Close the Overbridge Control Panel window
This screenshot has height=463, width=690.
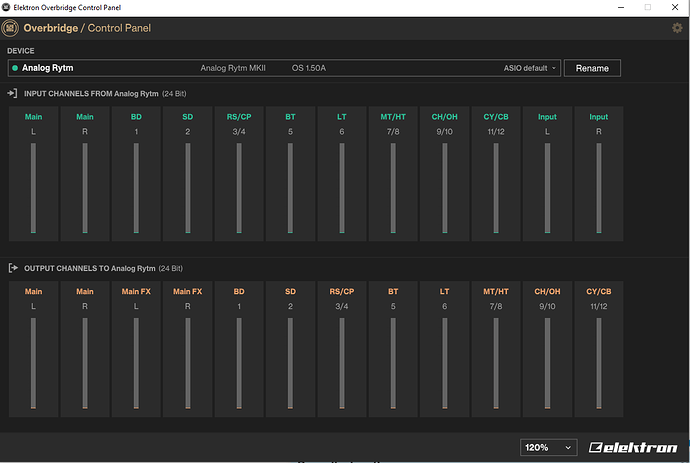(675, 7)
